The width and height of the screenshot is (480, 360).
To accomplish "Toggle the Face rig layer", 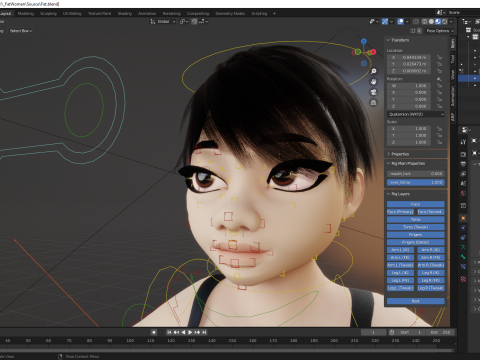I will pos(416,204).
